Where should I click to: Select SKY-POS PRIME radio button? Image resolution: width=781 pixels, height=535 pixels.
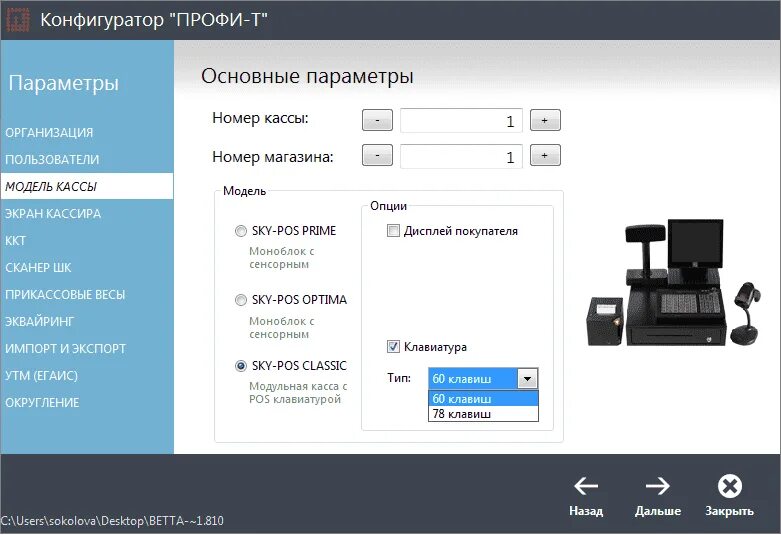241,231
